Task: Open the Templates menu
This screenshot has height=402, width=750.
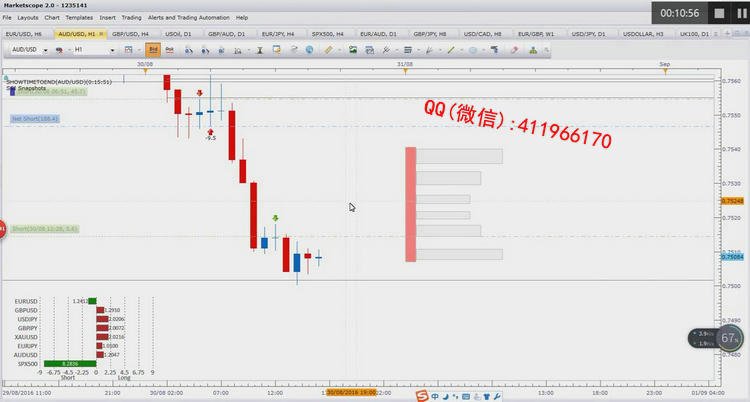Action: click(x=79, y=18)
